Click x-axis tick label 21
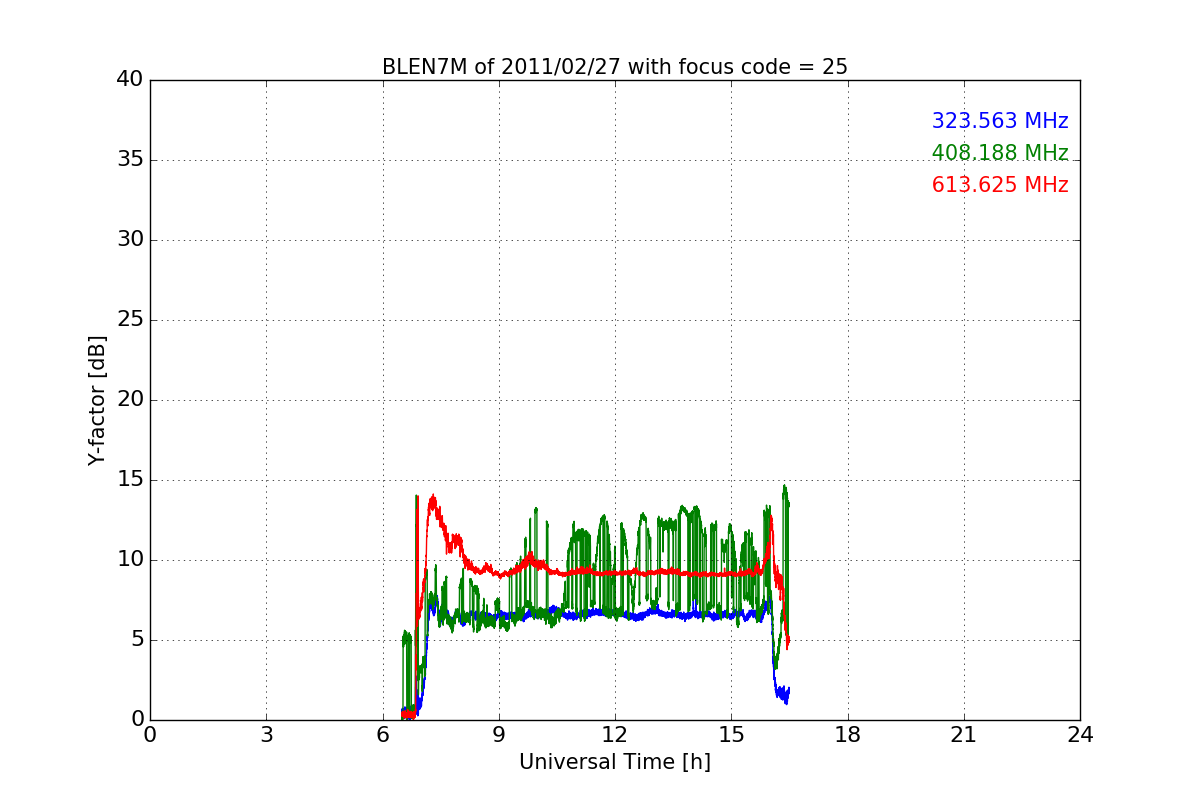 pyautogui.click(x=964, y=735)
